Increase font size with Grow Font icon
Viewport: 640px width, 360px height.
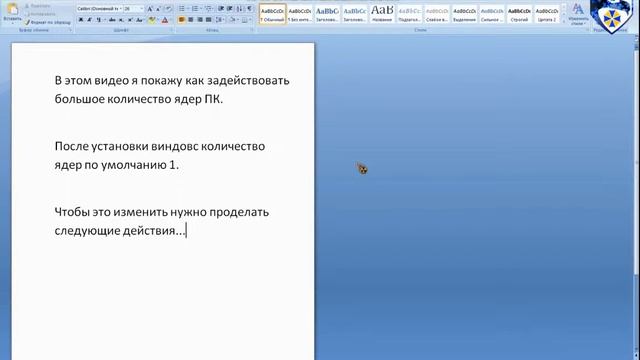(150, 9)
